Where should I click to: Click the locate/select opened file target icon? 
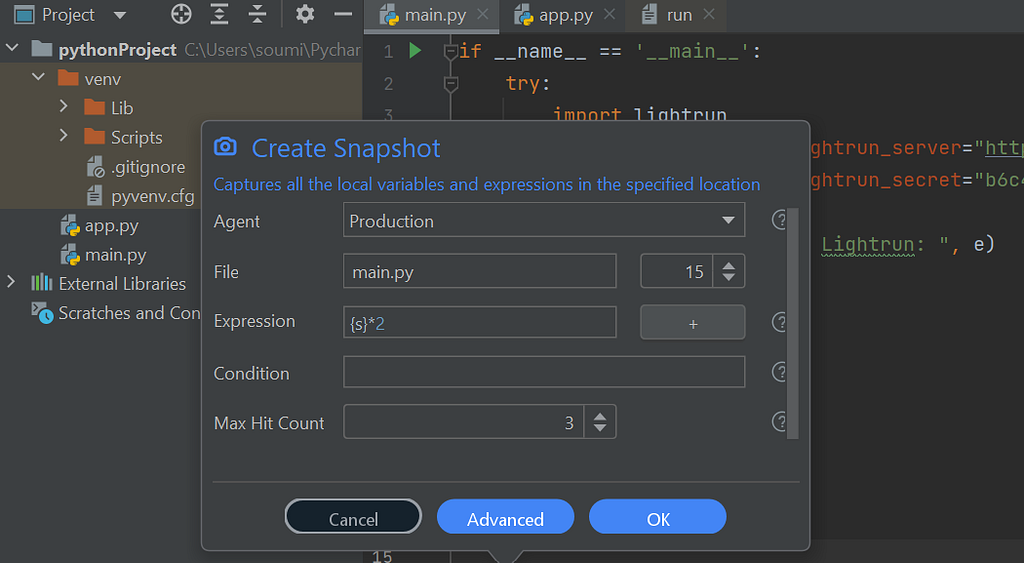(x=181, y=14)
